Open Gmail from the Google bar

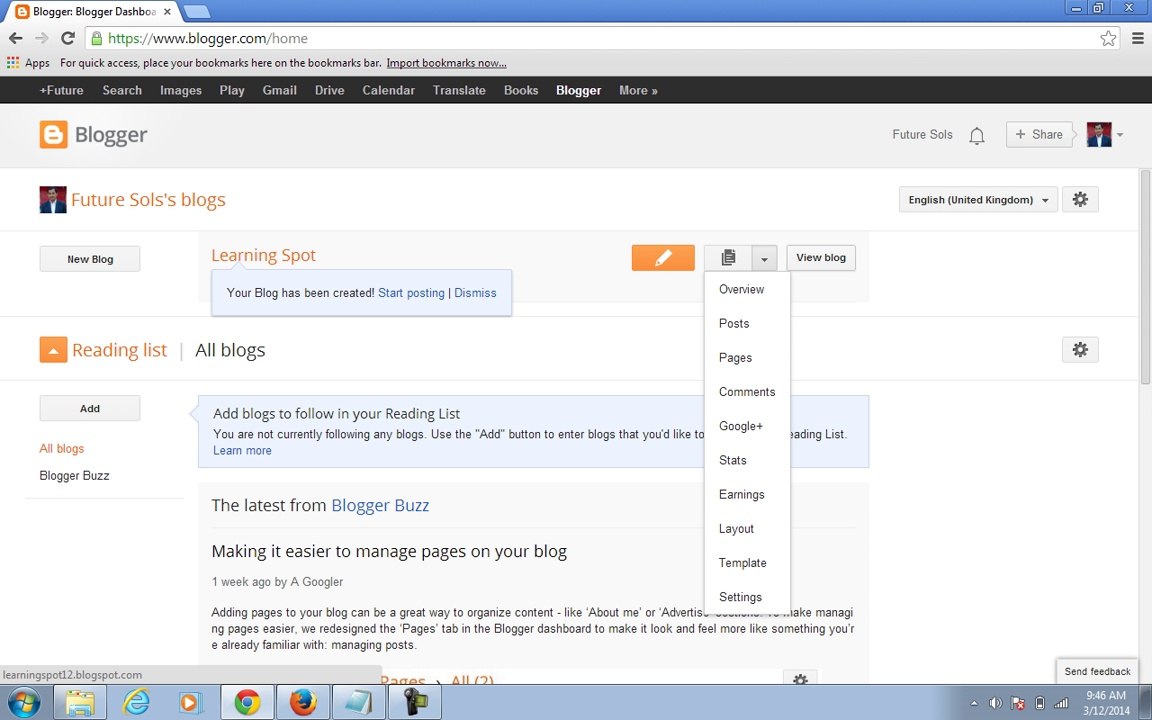(x=279, y=90)
